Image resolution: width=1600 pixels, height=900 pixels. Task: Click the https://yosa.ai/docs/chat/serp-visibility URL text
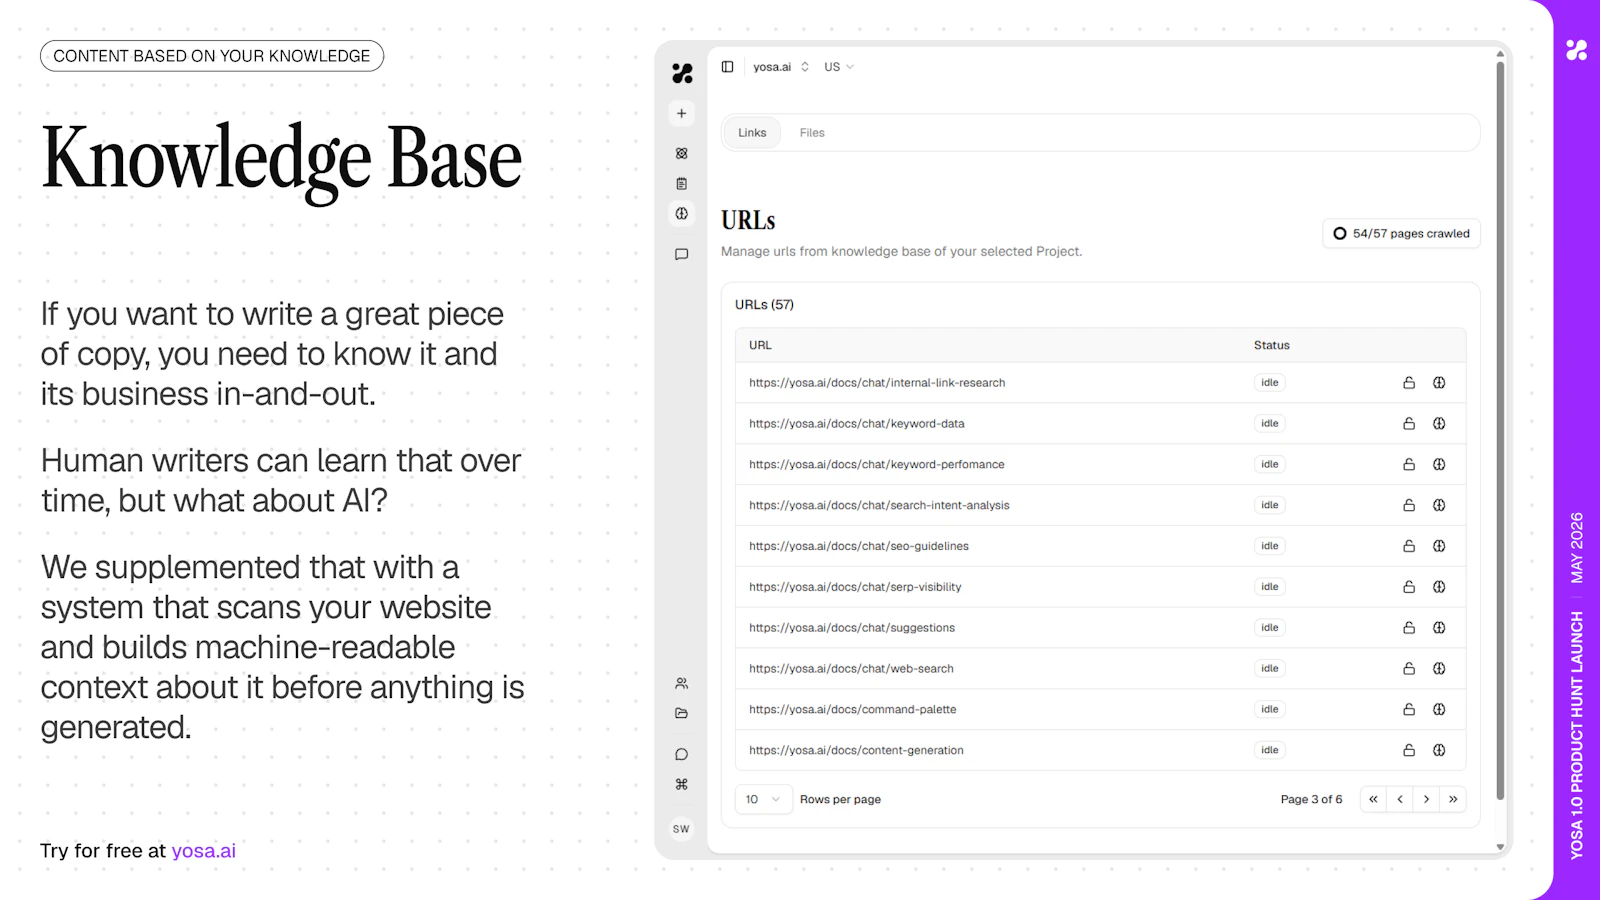pyautogui.click(x=855, y=587)
